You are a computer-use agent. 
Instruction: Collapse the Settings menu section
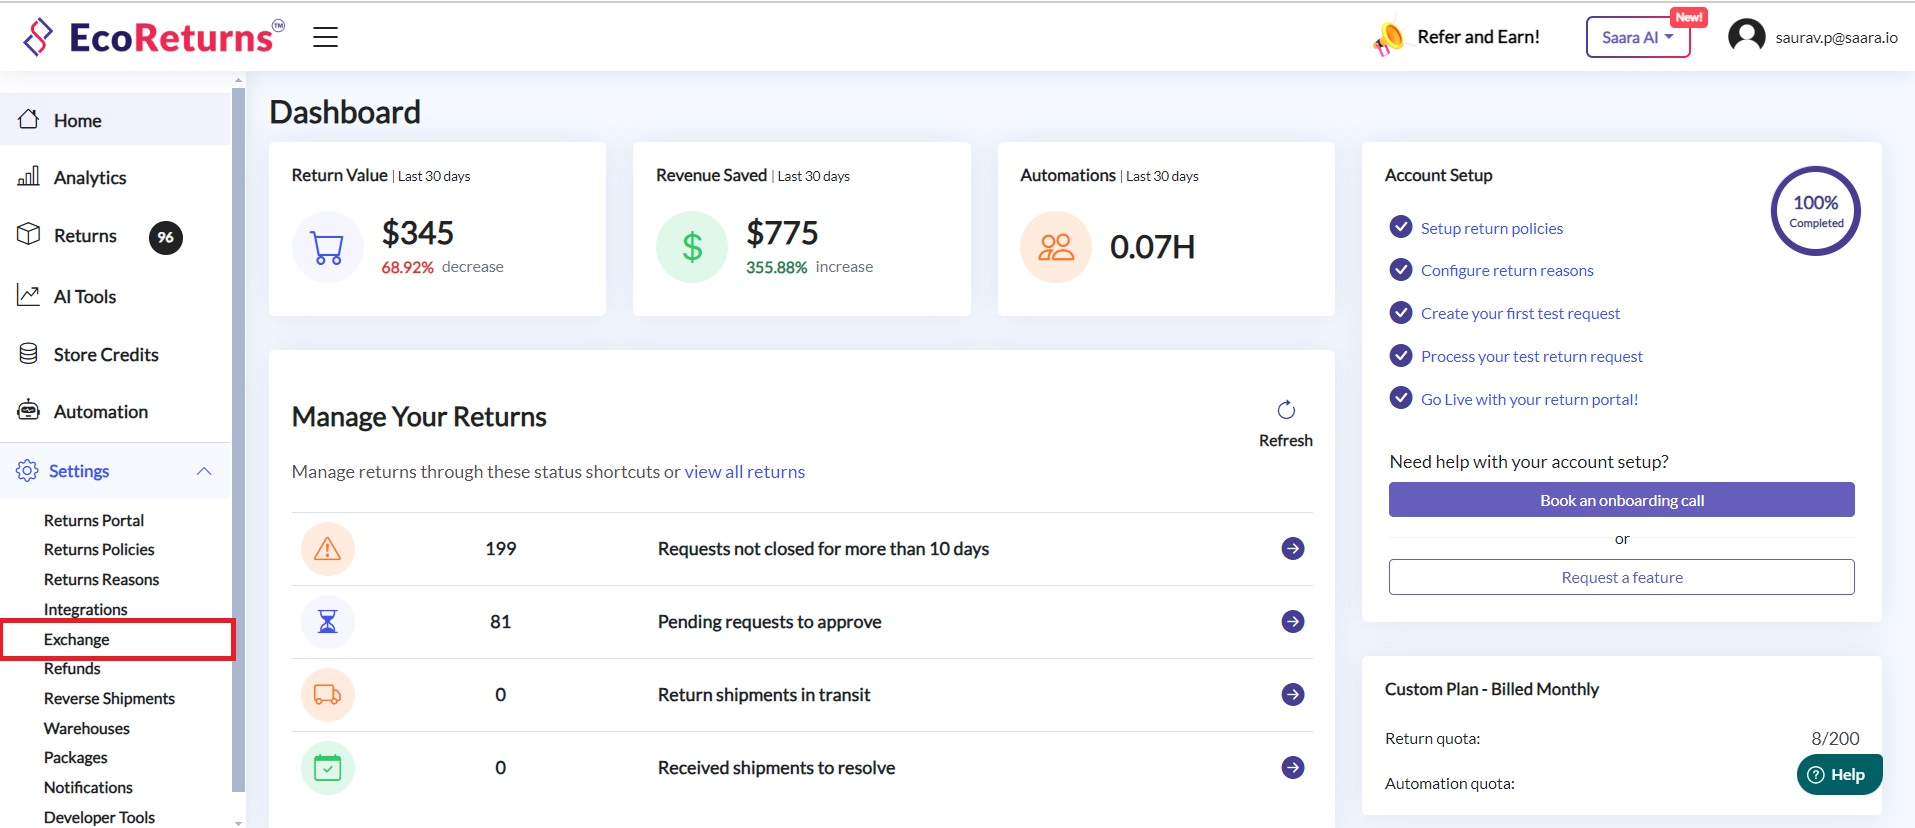coord(204,471)
